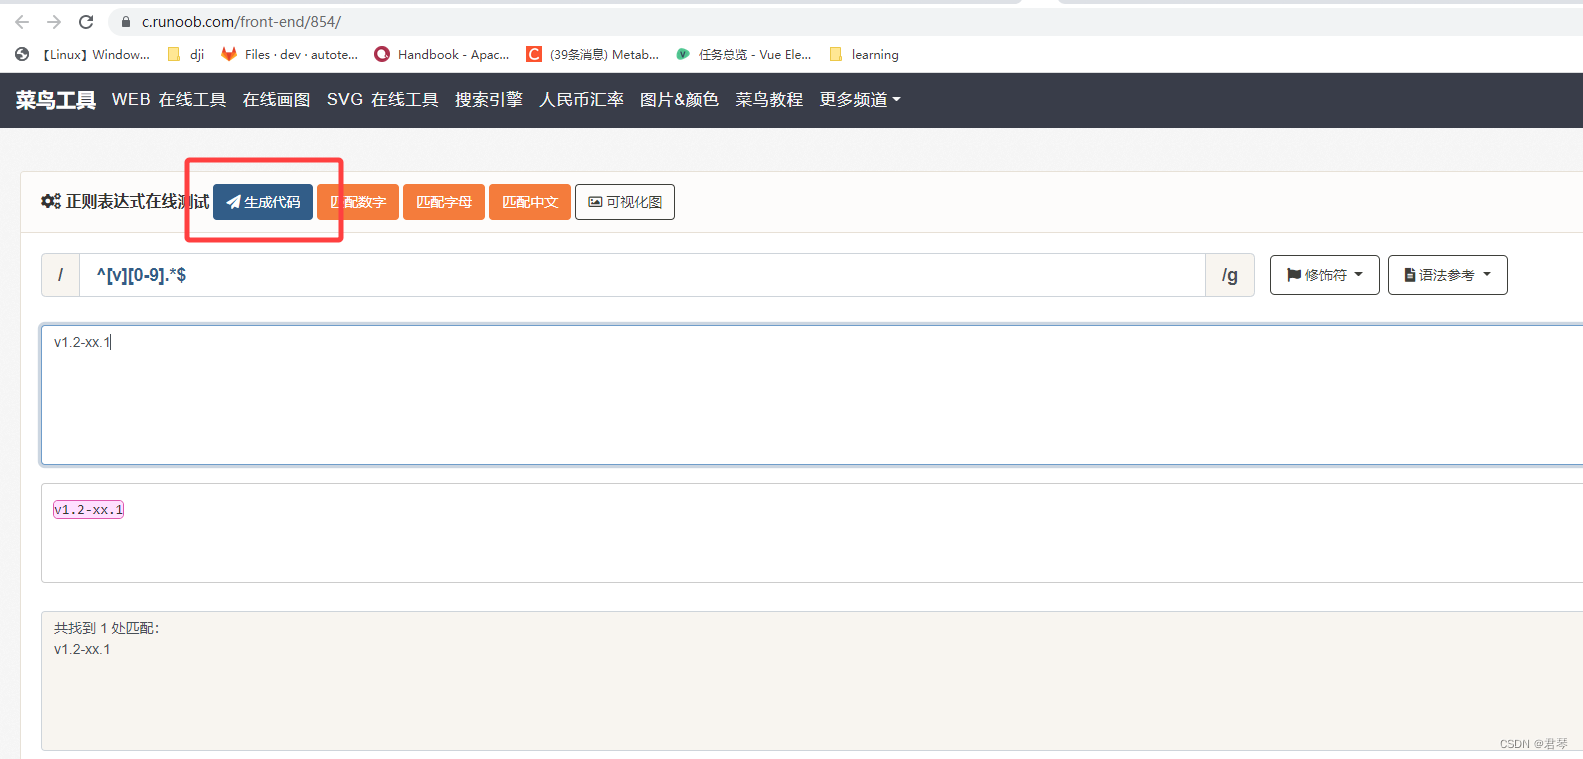Open the GitLab Files dev autote bookmark icon

pos(229,54)
